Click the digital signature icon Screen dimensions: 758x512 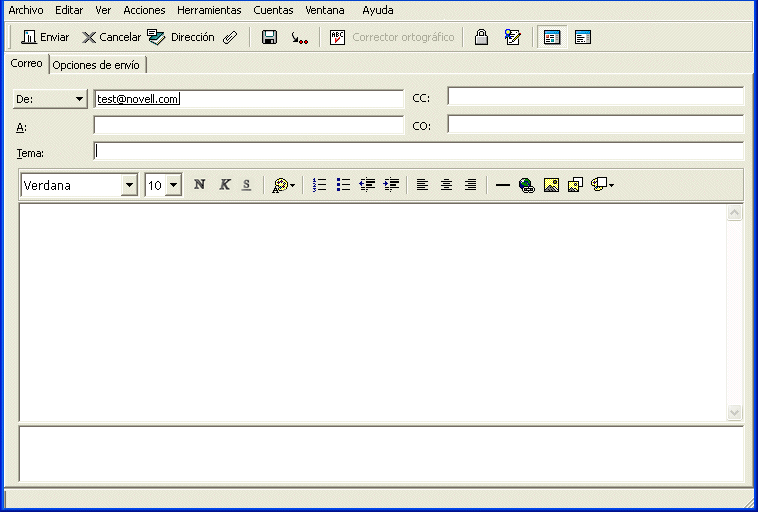[512, 37]
